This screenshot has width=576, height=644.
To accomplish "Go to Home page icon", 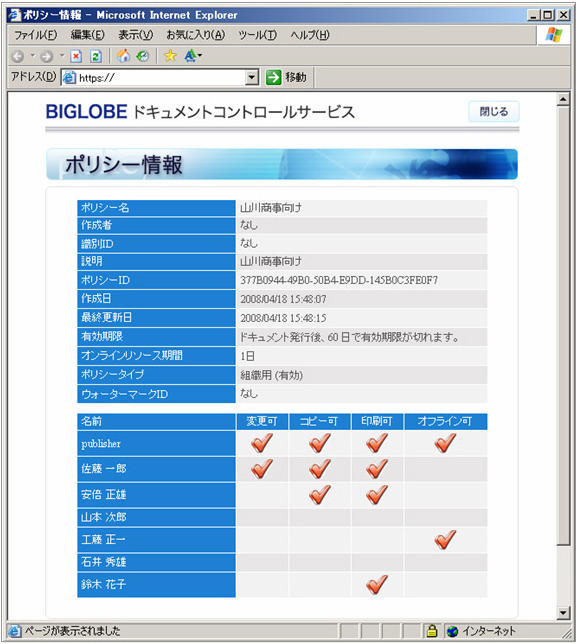I will pos(123,55).
